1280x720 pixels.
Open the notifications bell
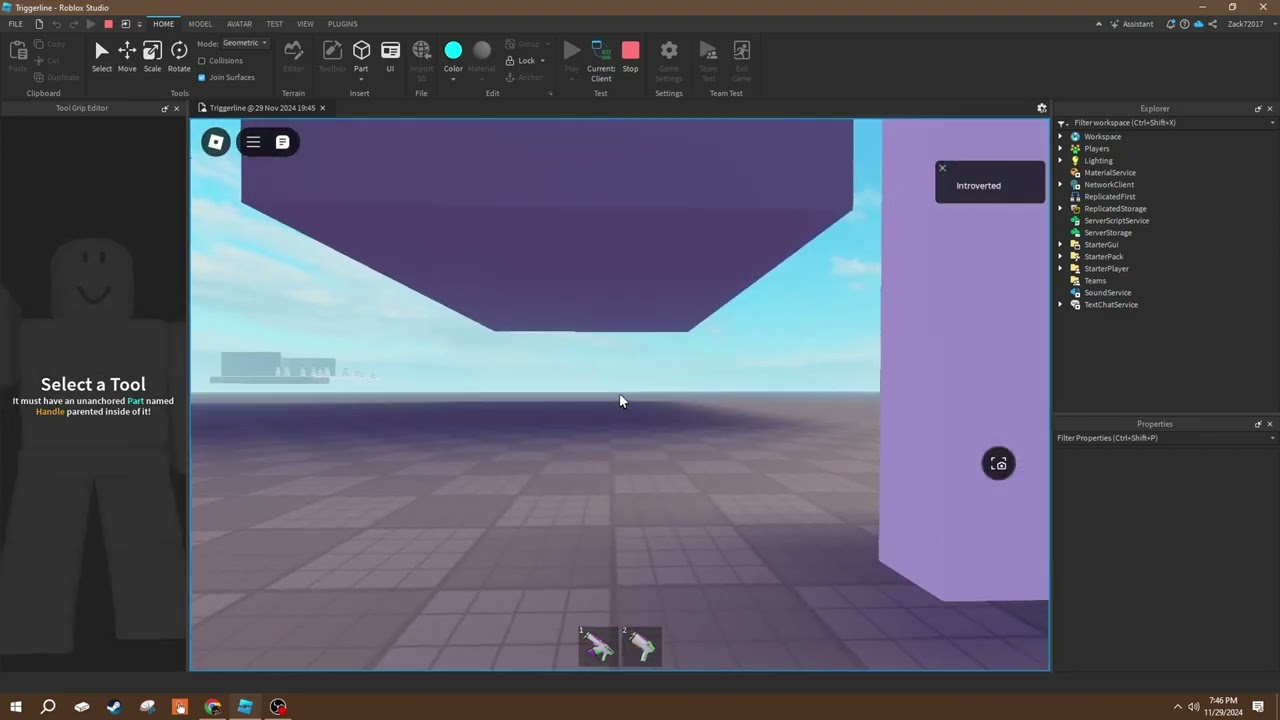tap(1170, 24)
